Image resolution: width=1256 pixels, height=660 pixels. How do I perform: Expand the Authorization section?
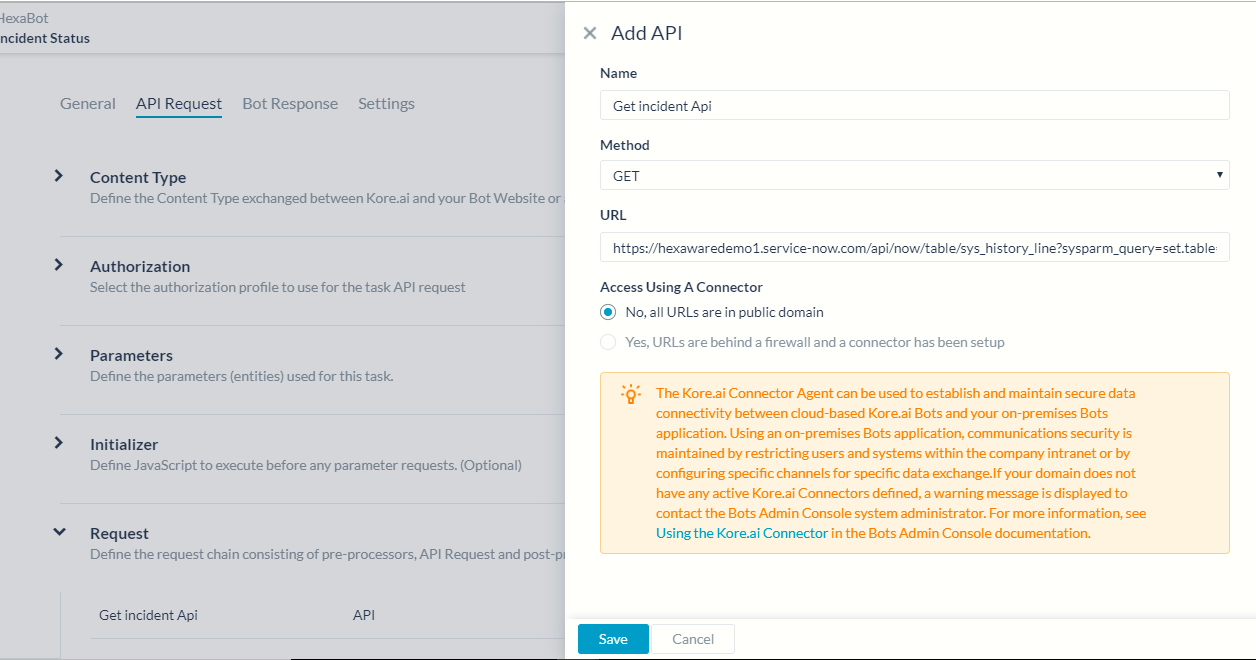(x=59, y=265)
